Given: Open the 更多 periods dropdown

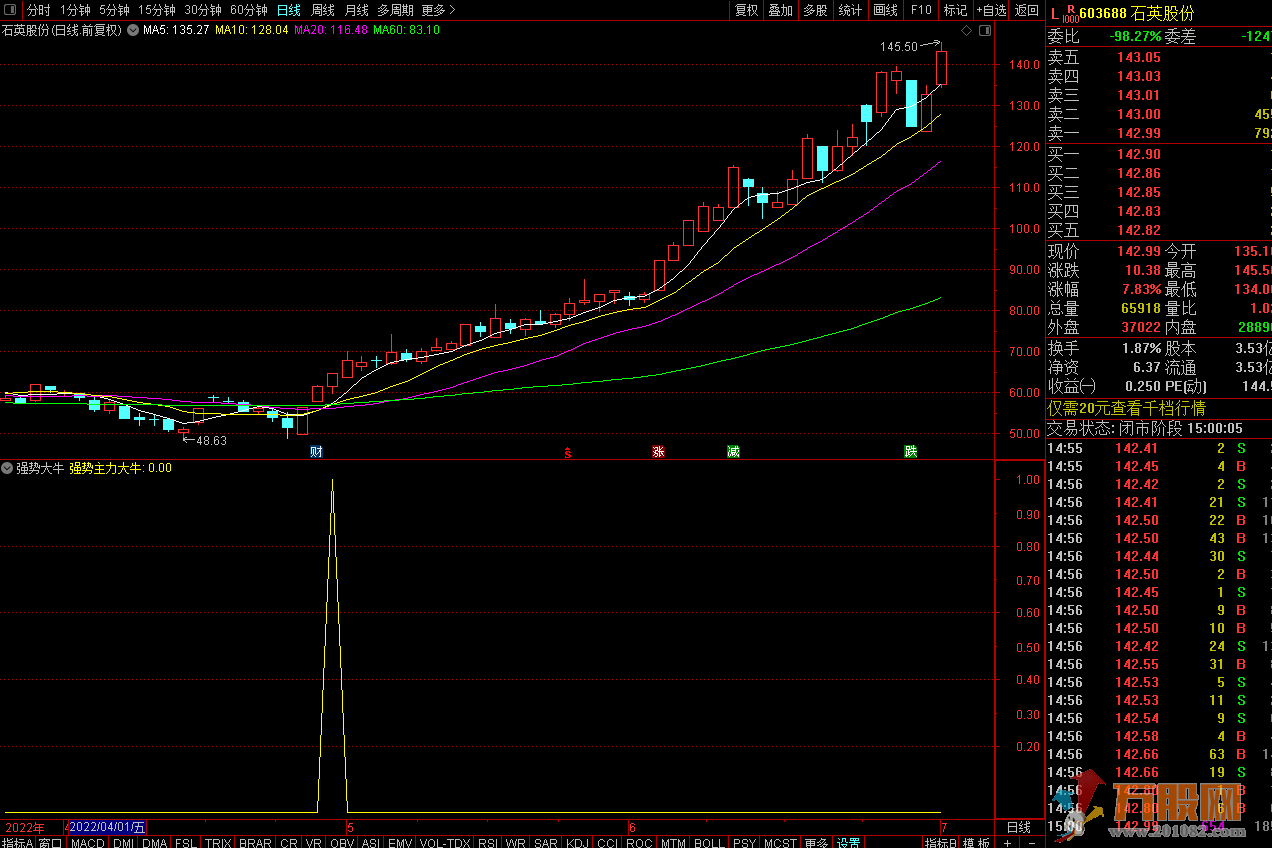Looking at the screenshot, I should [x=437, y=10].
